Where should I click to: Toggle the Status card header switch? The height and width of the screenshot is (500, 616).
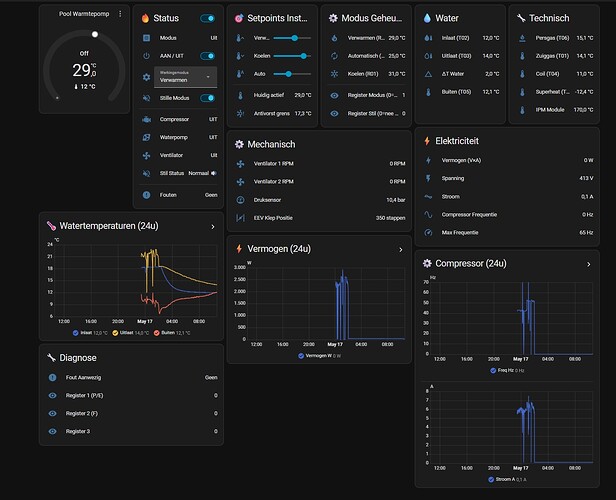click(x=207, y=18)
